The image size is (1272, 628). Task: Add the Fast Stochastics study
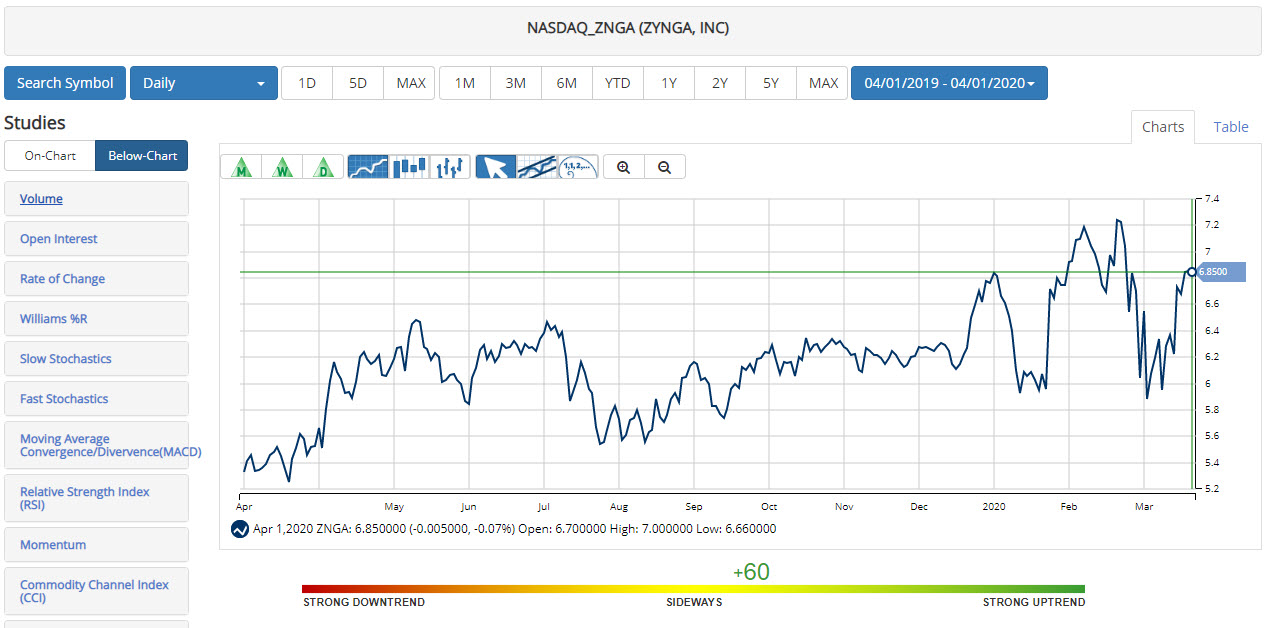click(x=96, y=399)
